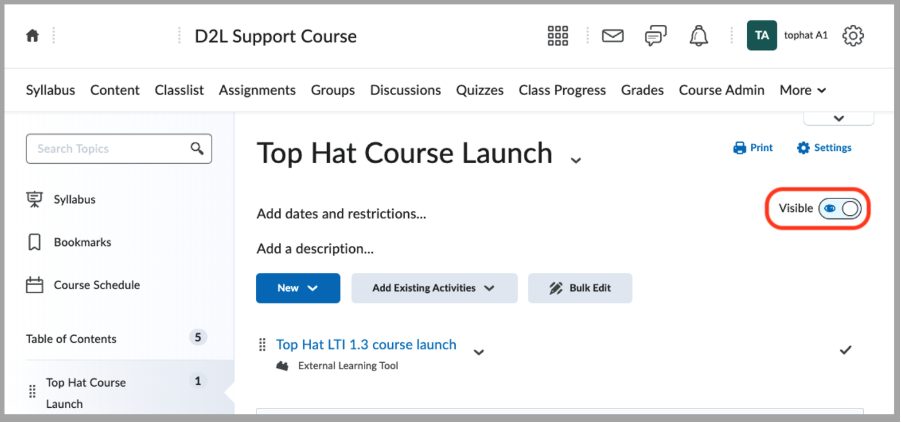Click the Table of Contents count badge 5
The width and height of the screenshot is (901, 423).
[x=198, y=337]
